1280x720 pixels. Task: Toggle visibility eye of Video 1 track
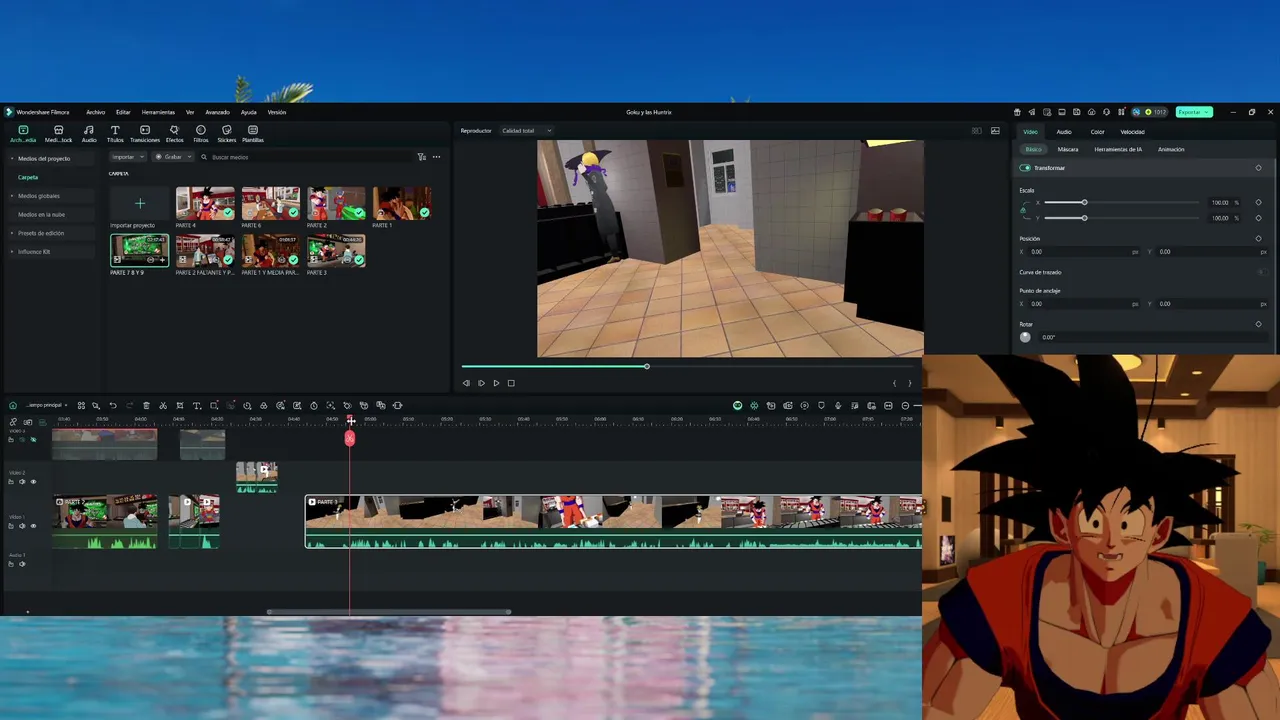[33, 526]
